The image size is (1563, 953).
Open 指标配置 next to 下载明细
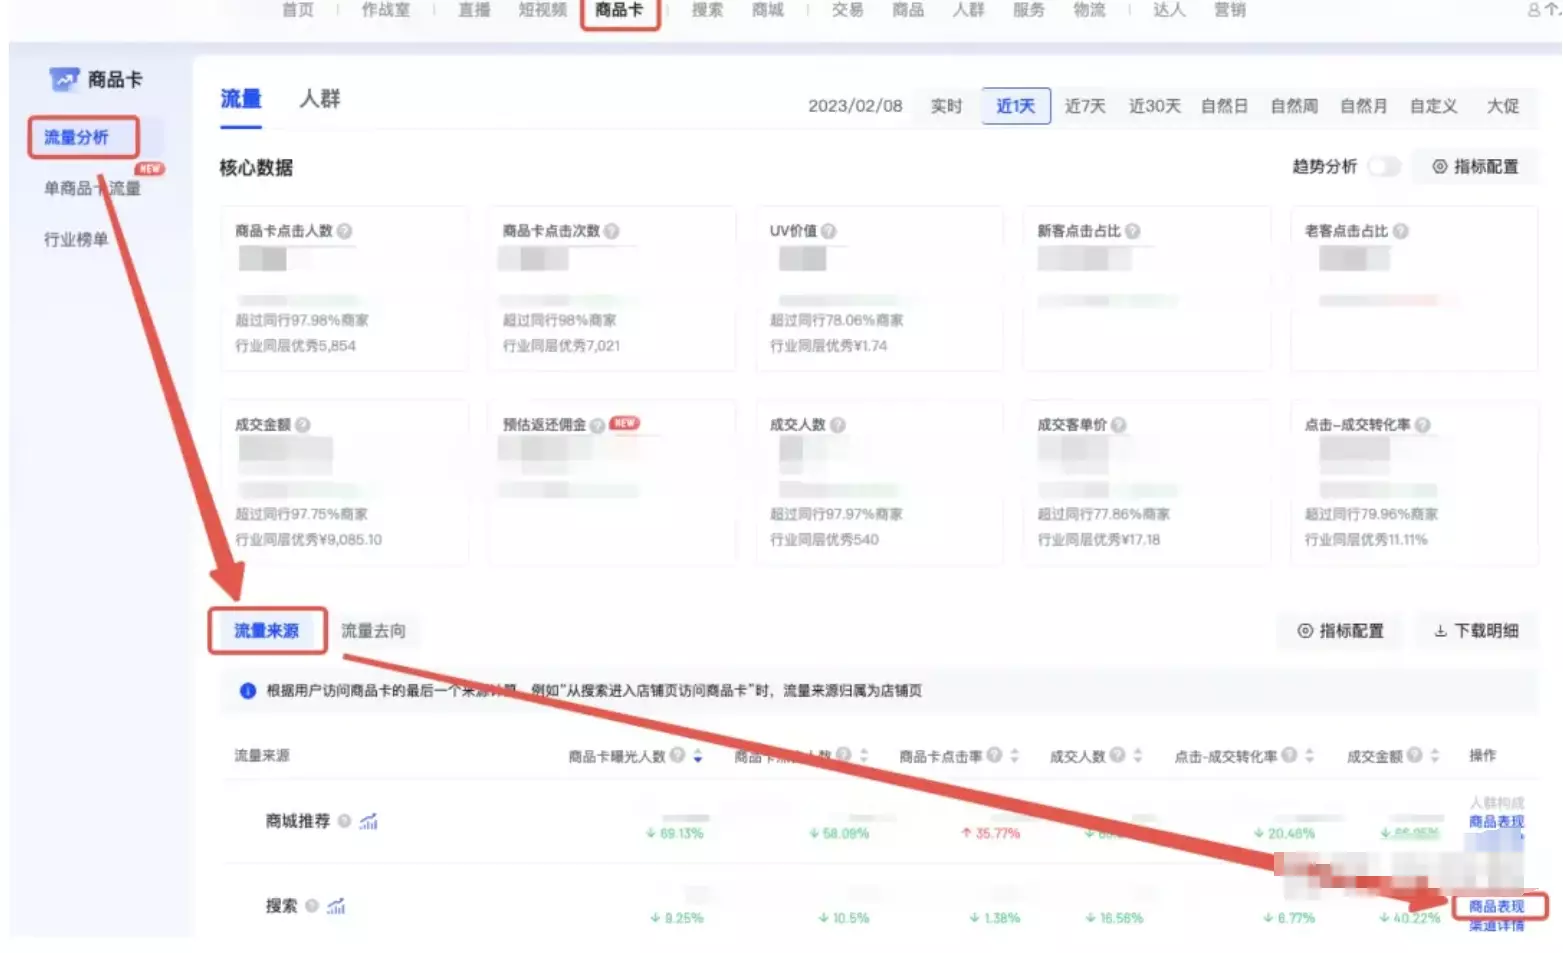(1341, 631)
